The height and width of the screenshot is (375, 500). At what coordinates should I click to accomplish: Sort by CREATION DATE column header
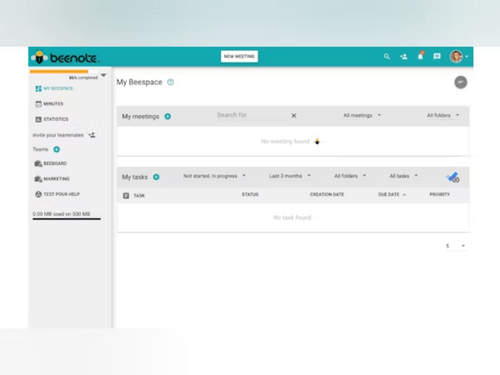327,194
